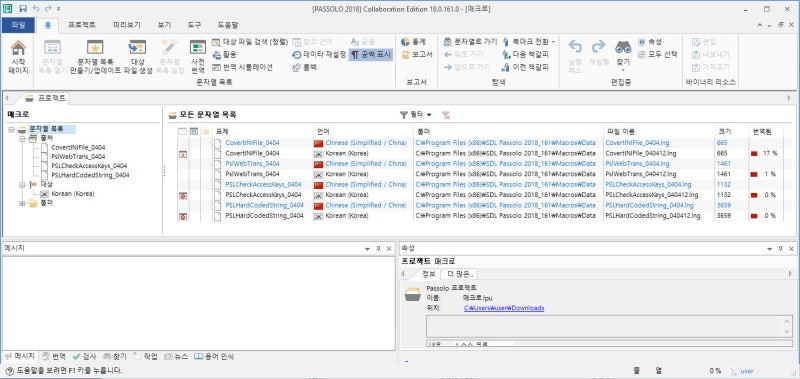Toggle 공백 표시 whitespace display

tap(370, 55)
